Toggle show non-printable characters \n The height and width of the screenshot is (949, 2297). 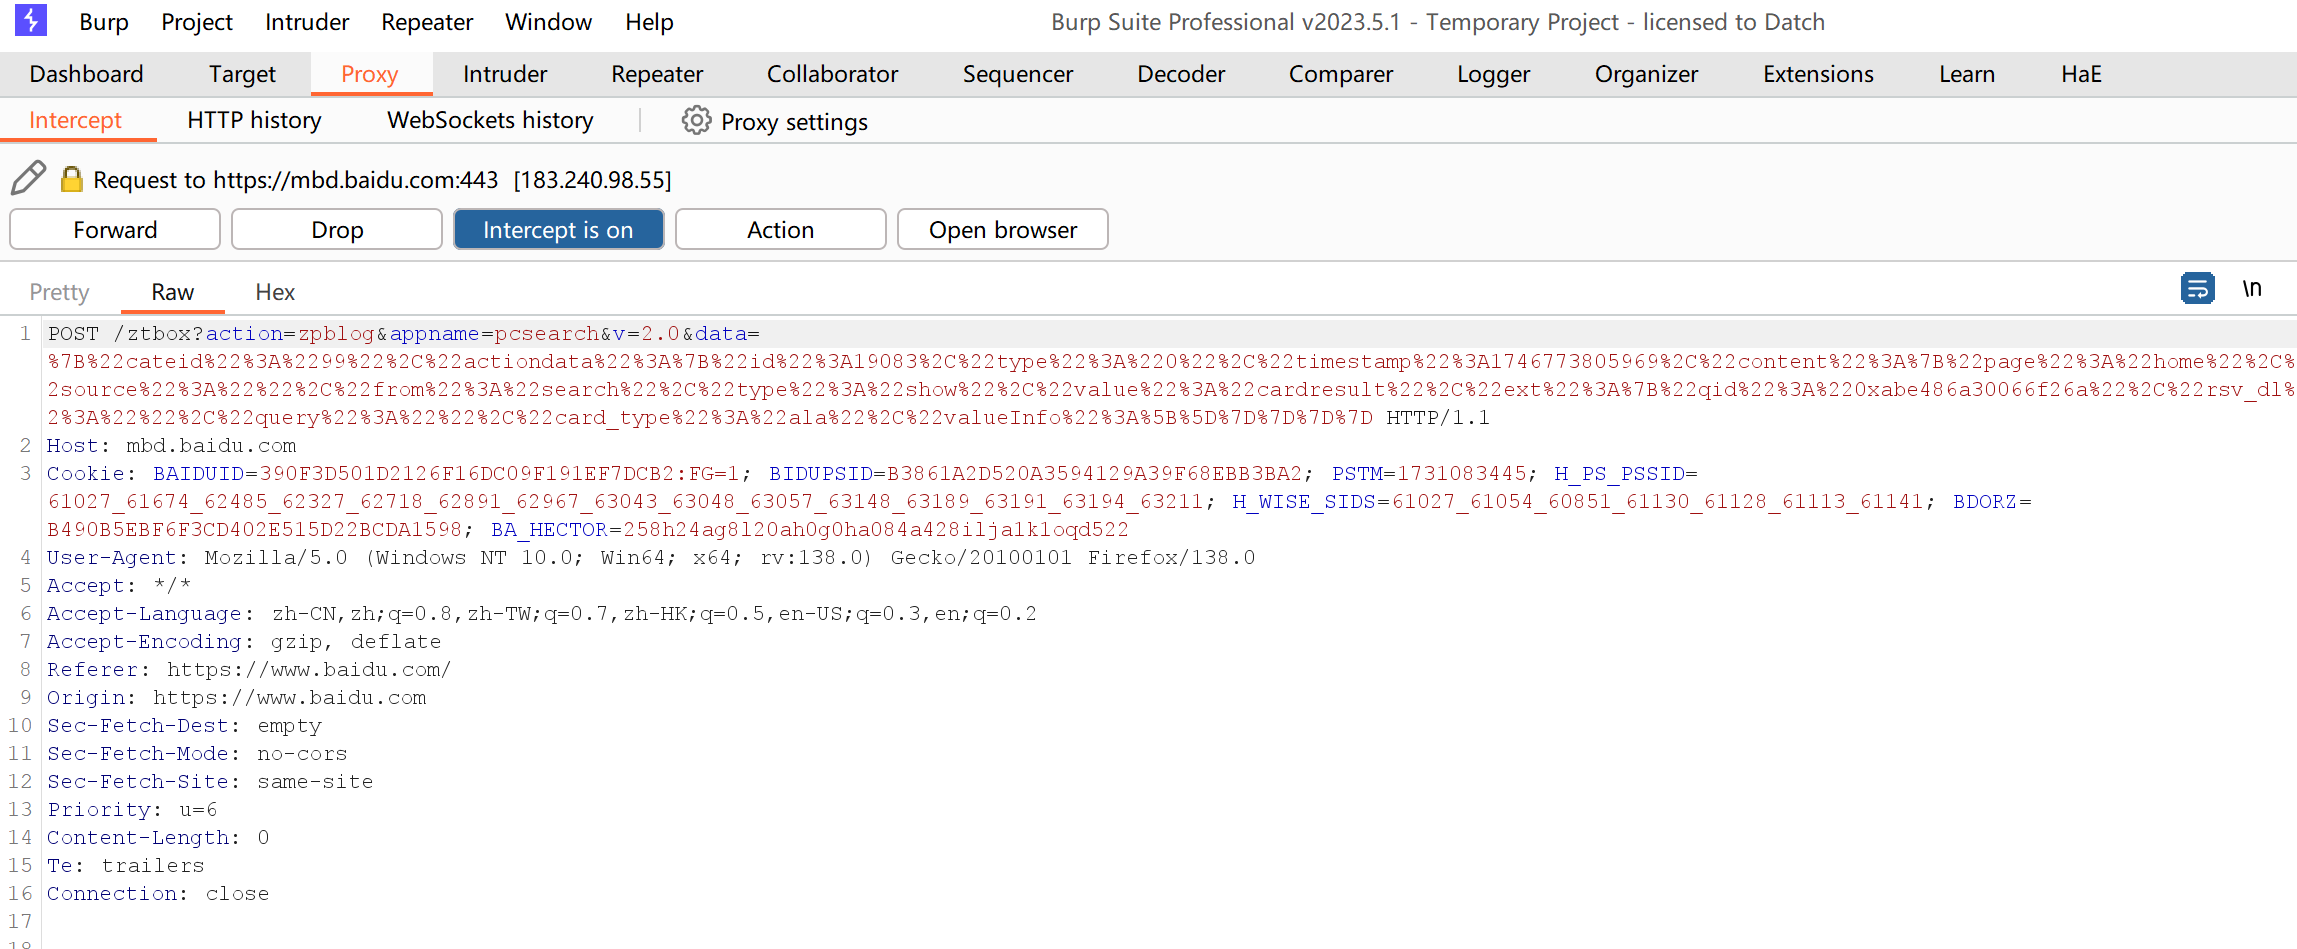(x=2252, y=289)
